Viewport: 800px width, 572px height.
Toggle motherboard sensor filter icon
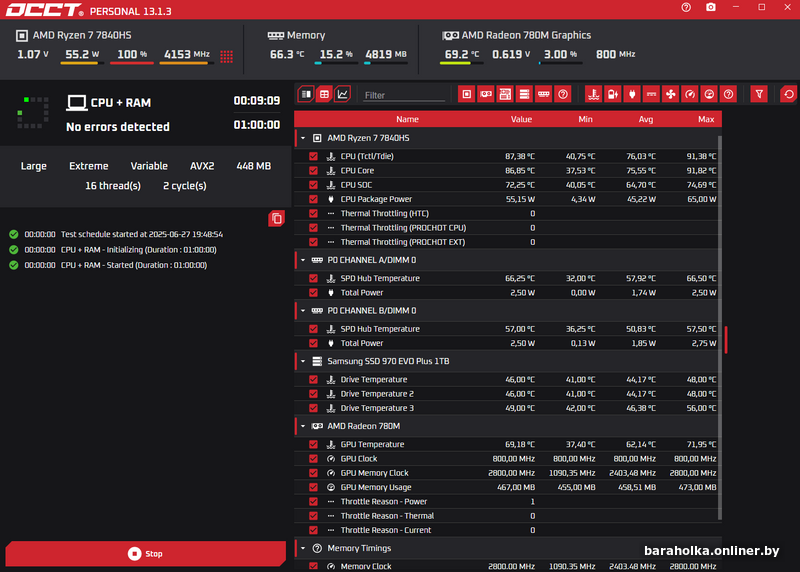click(x=505, y=94)
